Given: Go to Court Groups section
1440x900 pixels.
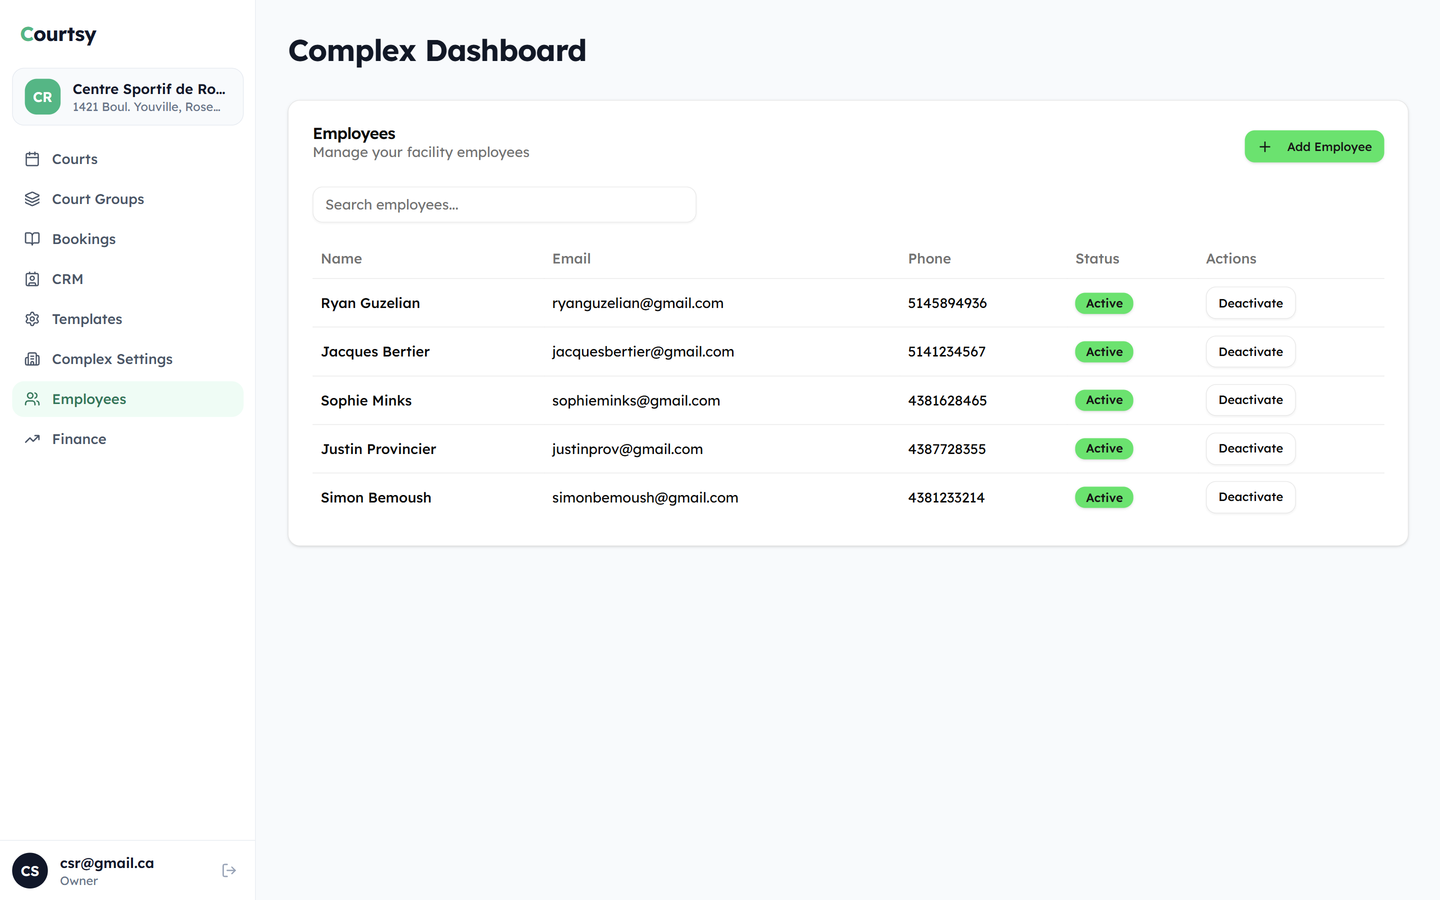Looking at the screenshot, I should click(128, 199).
